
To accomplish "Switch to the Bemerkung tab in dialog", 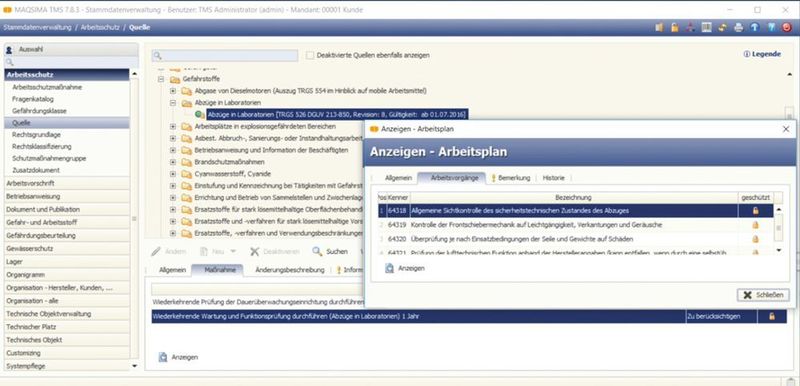I will pos(511,178).
